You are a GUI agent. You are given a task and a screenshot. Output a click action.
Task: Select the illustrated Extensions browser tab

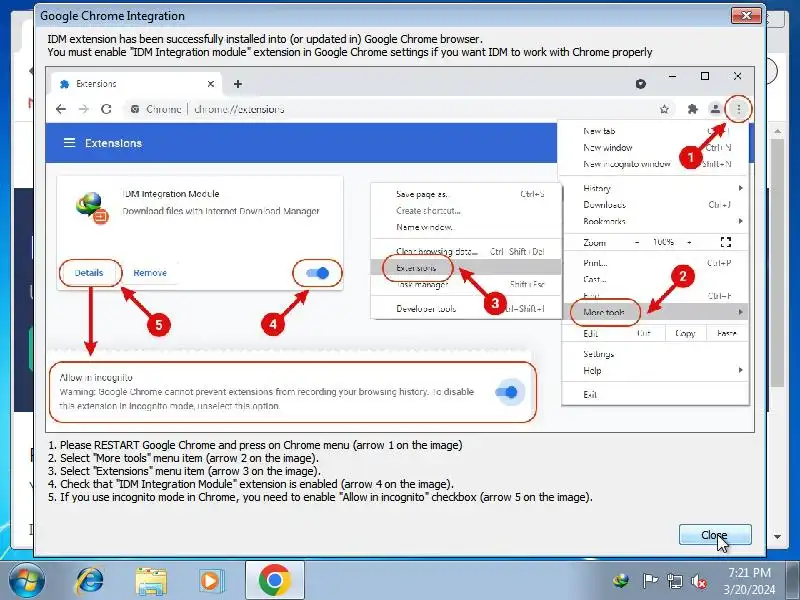136,84
